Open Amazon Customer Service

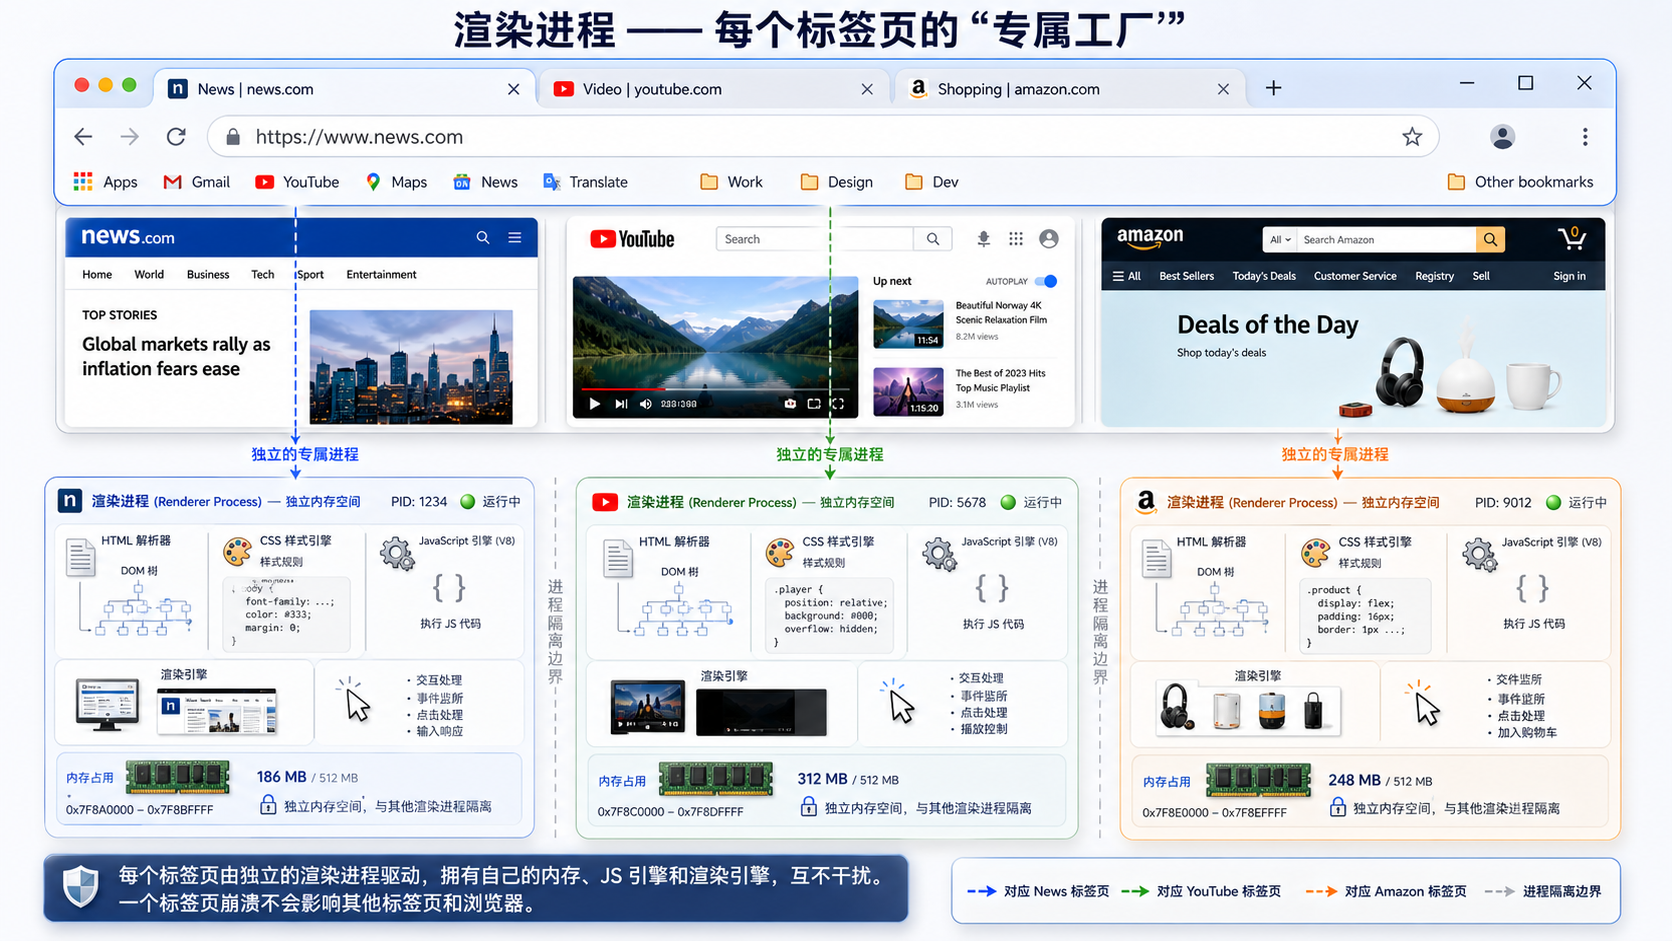1355,276
